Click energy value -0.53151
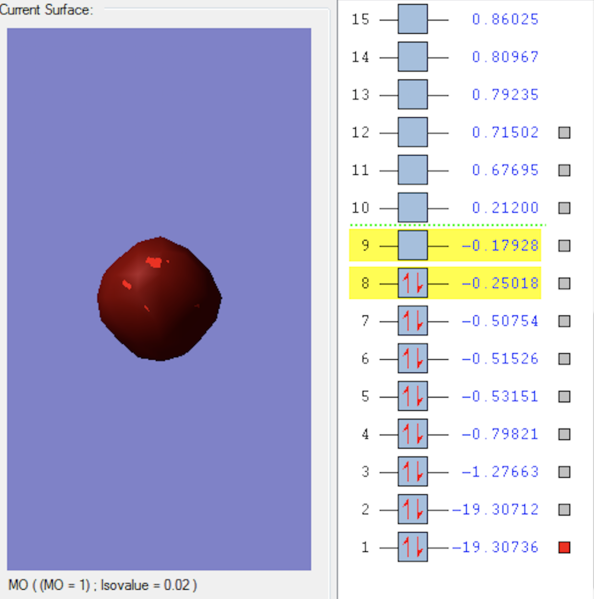The image size is (594, 599). [500, 396]
